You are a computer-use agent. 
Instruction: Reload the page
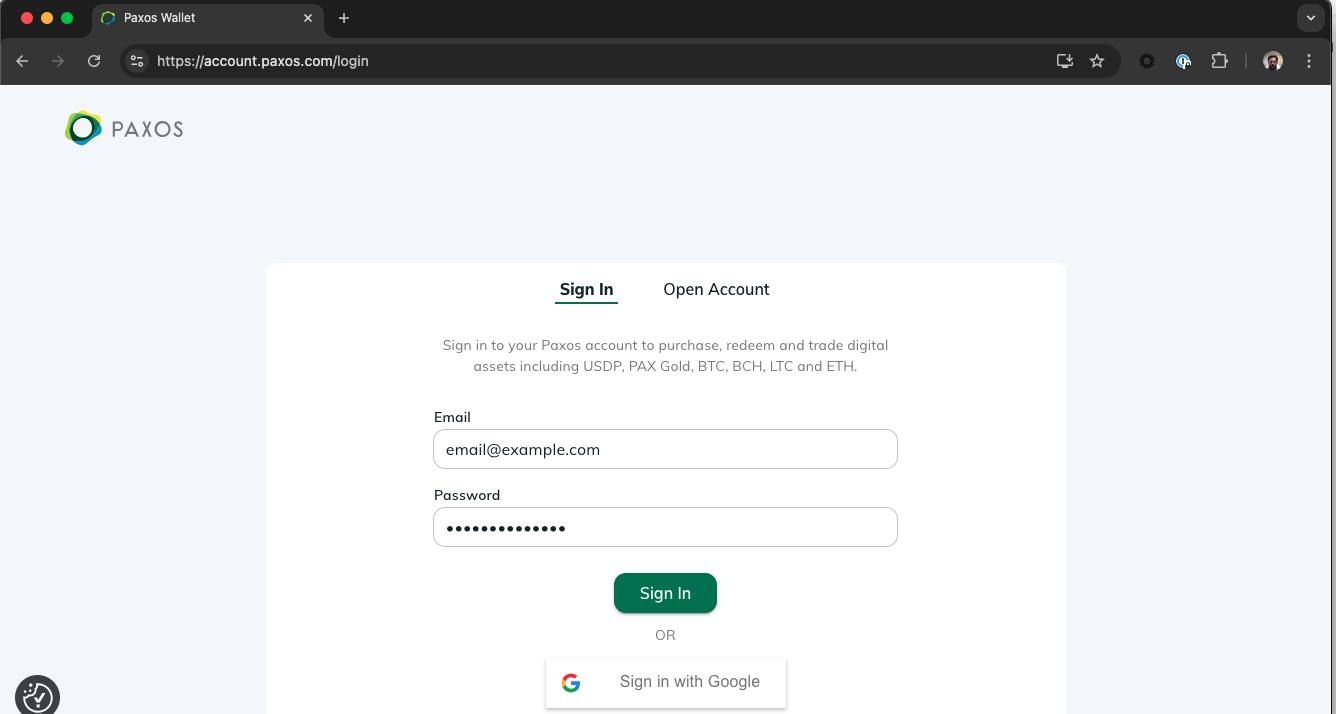[x=94, y=61]
